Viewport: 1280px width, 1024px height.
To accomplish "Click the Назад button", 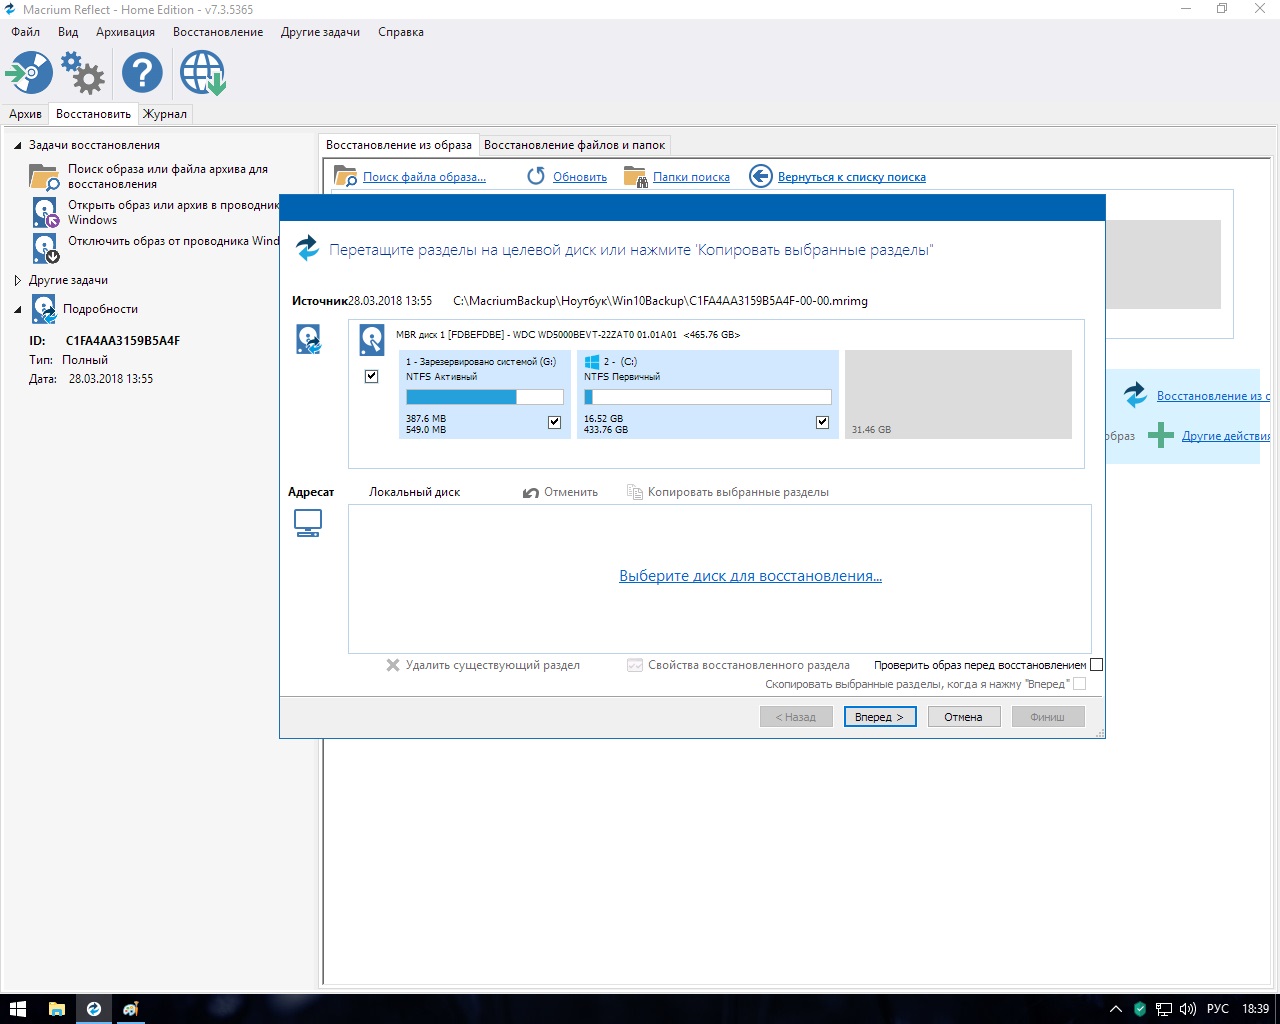I will pos(796,717).
